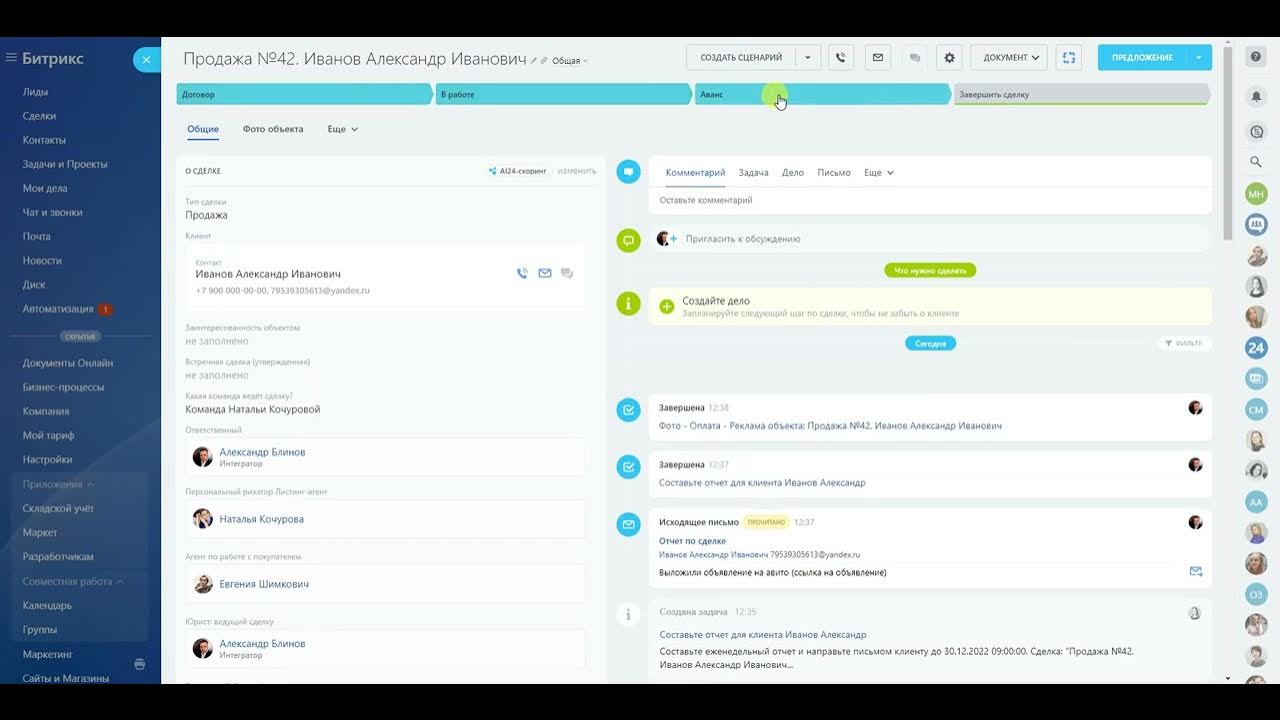This screenshot has width=1280, height=720.
Task: Click the Оставьте комментарий input field
Action: [x=930, y=200]
